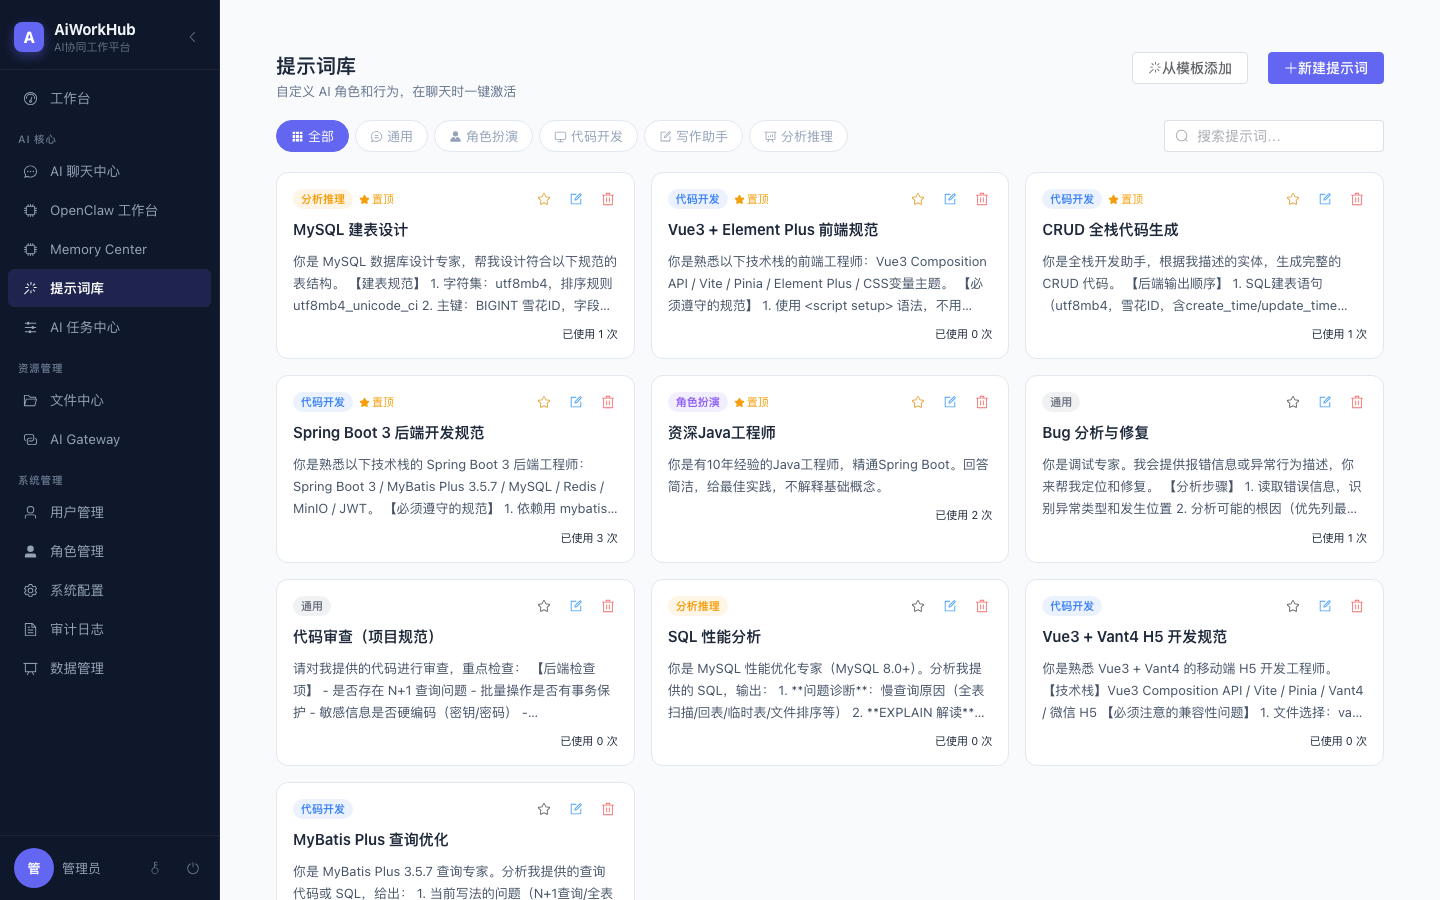Screen dimensions: 1440x900
Task: Focus the 搜索提示词 search box
Action: 1274,136
